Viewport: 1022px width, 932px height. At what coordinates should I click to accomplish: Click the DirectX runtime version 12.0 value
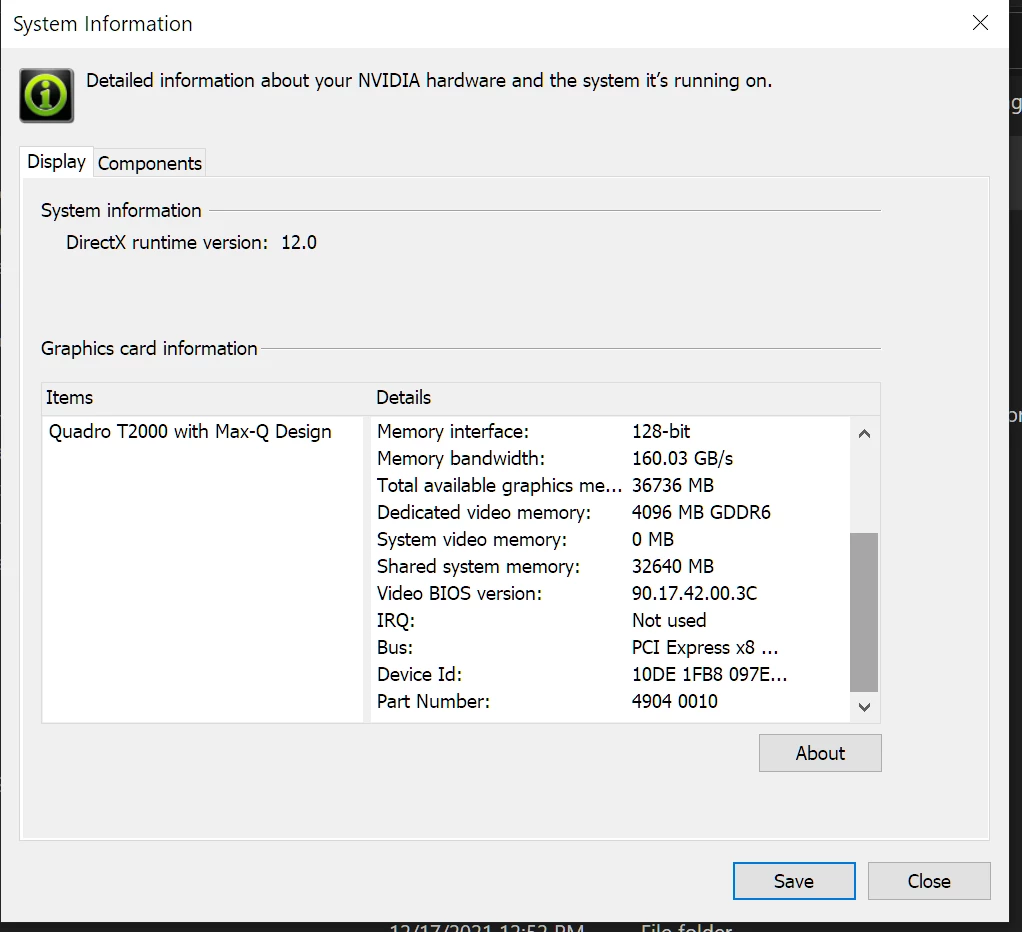pos(299,242)
